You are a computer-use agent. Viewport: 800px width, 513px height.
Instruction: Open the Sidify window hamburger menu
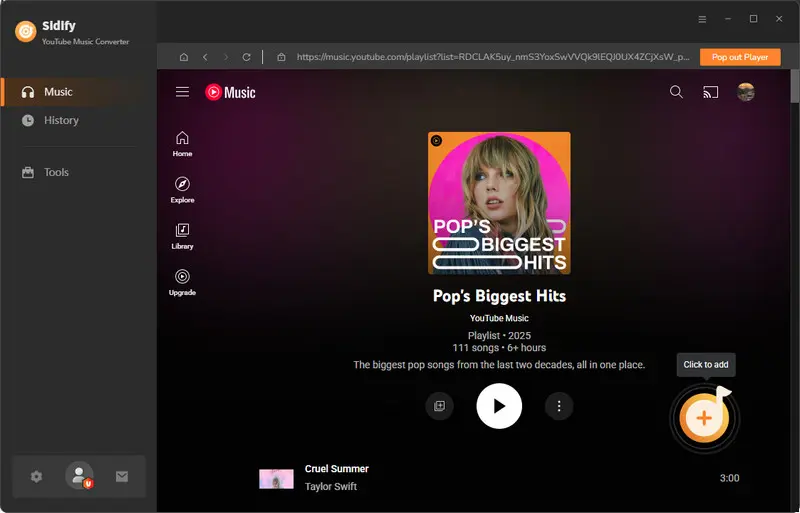[703, 19]
